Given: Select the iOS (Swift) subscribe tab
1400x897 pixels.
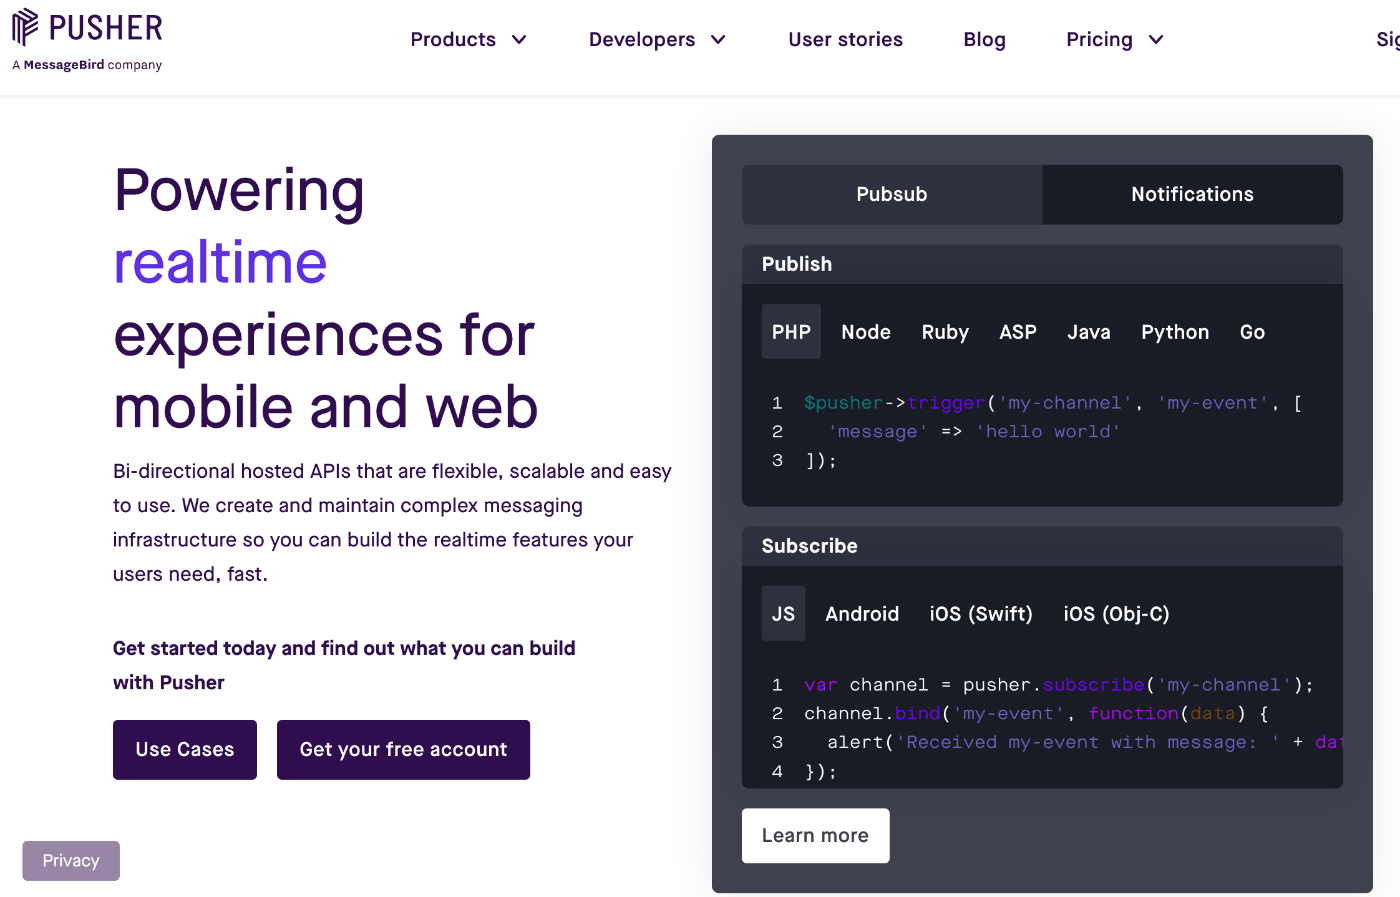Looking at the screenshot, I should [981, 614].
